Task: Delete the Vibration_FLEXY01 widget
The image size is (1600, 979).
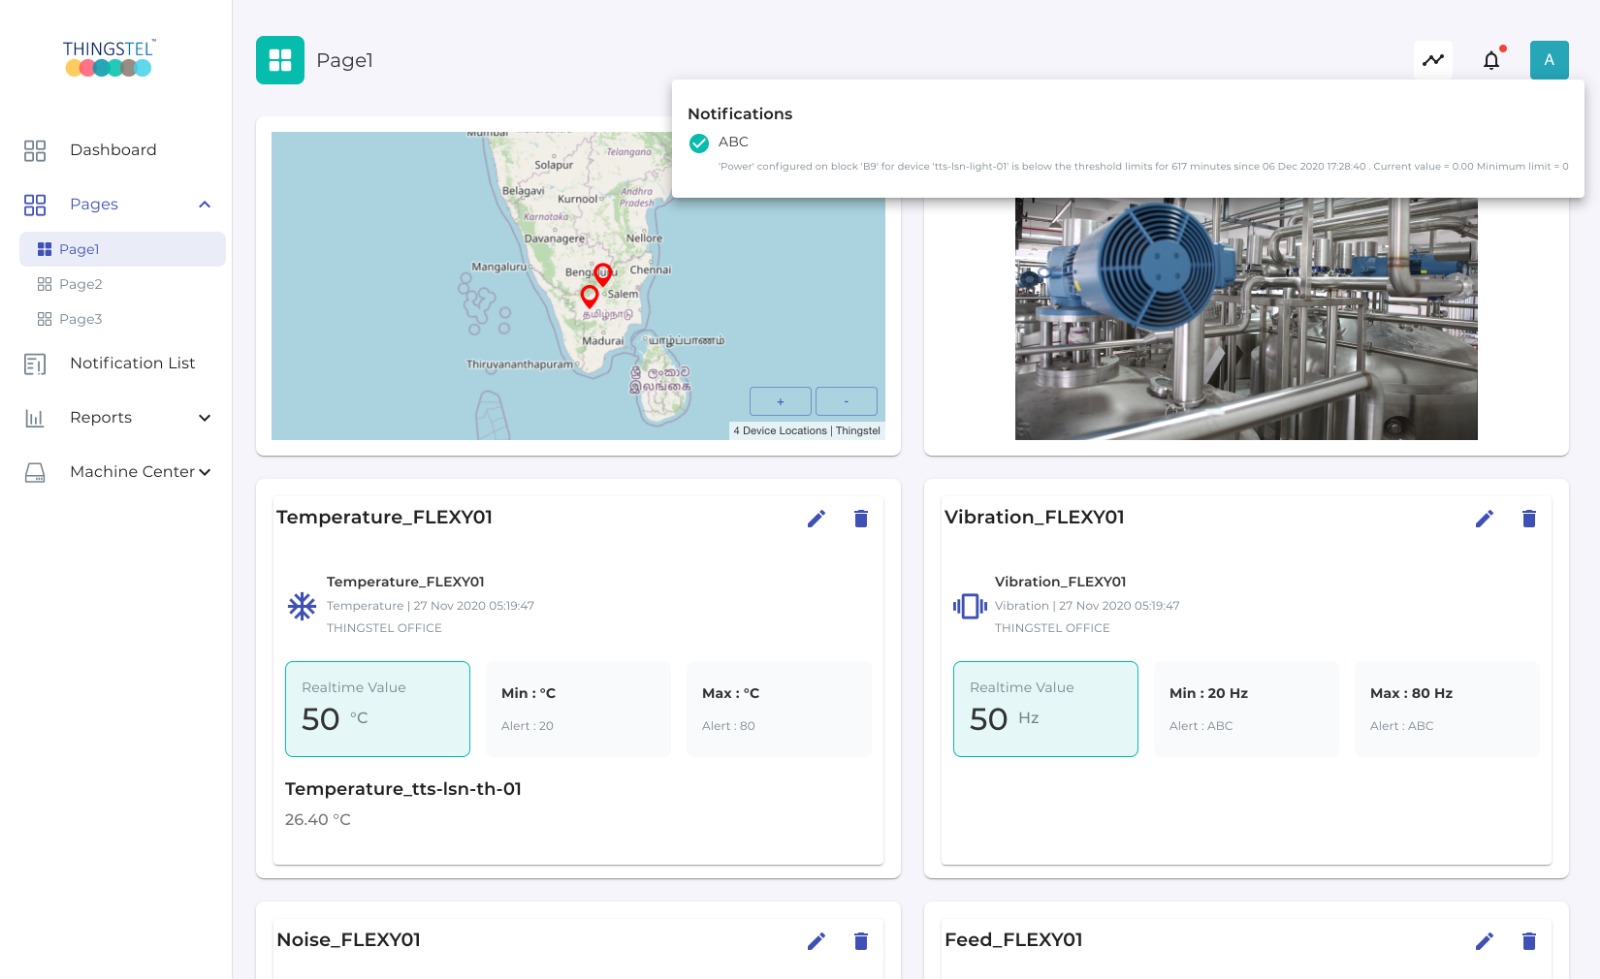Action: click(1528, 518)
